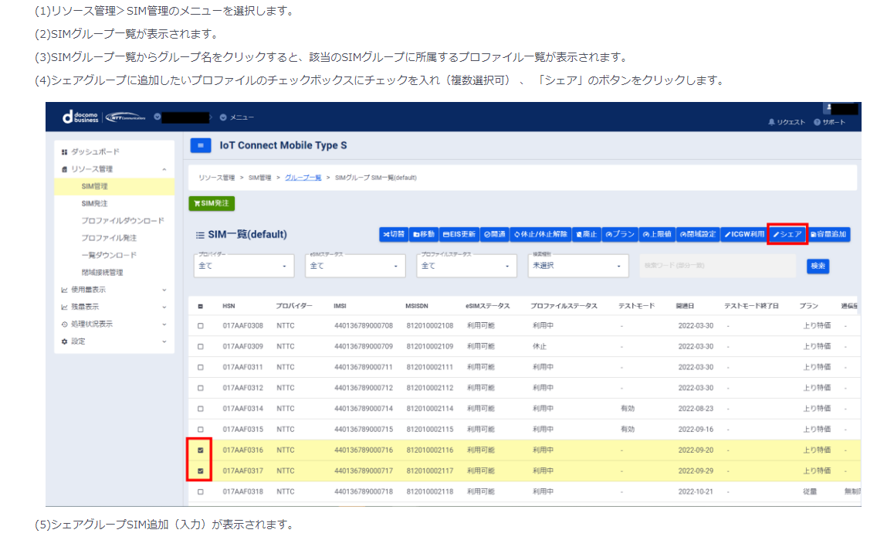This screenshot has width=877, height=540.
Task: Open ダッシュボード from the sidebar
Action: (x=97, y=151)
